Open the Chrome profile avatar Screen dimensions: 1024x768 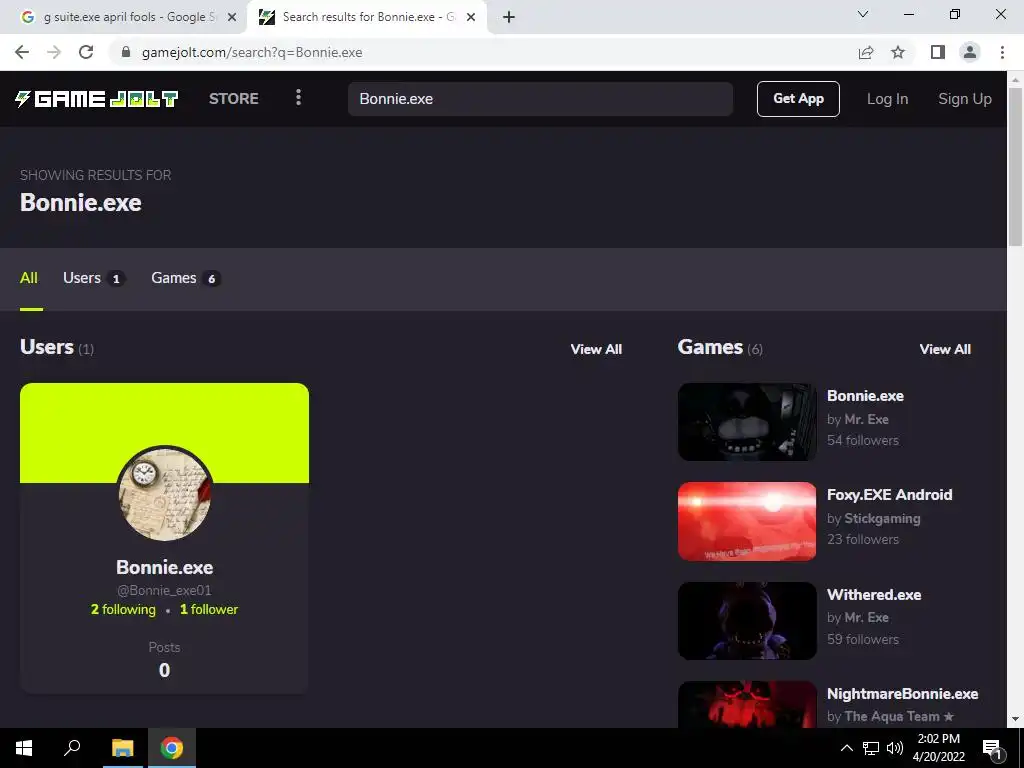point(970,52)
